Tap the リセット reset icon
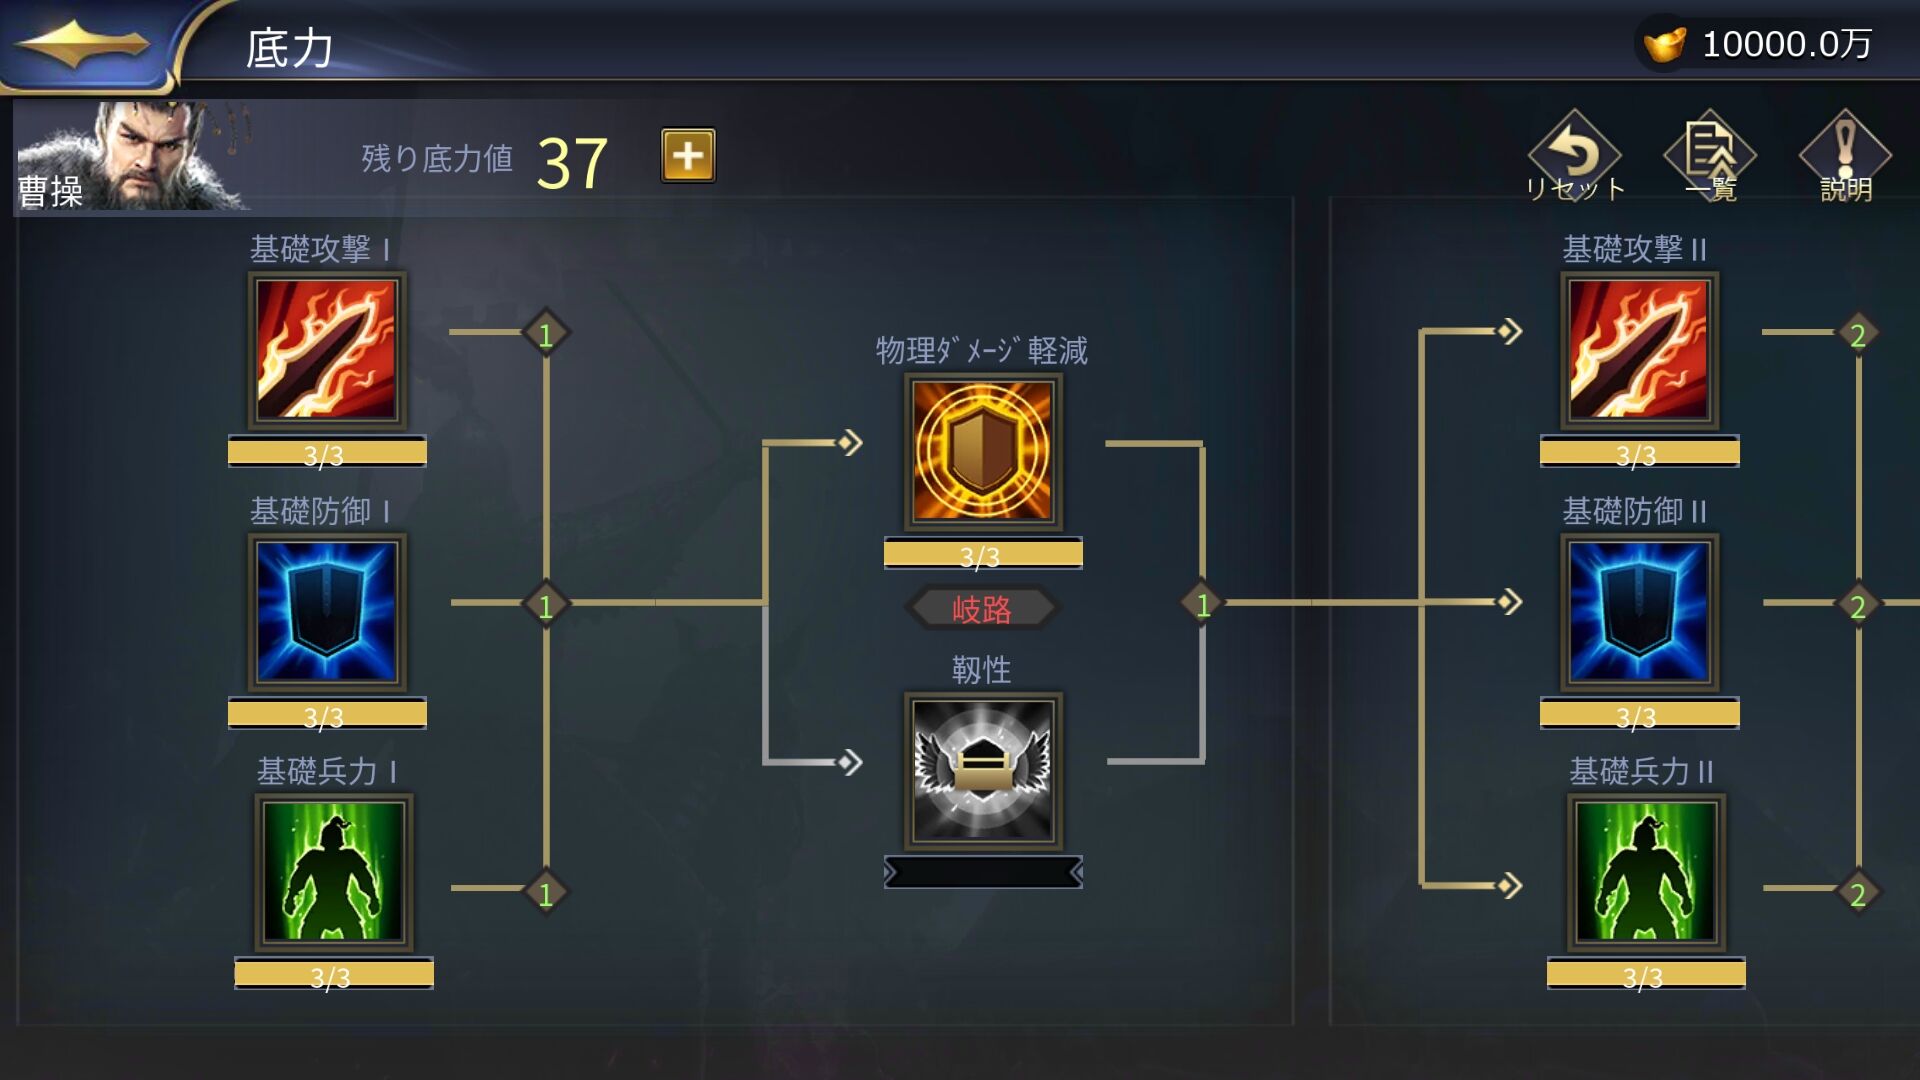 point(1575,156)
